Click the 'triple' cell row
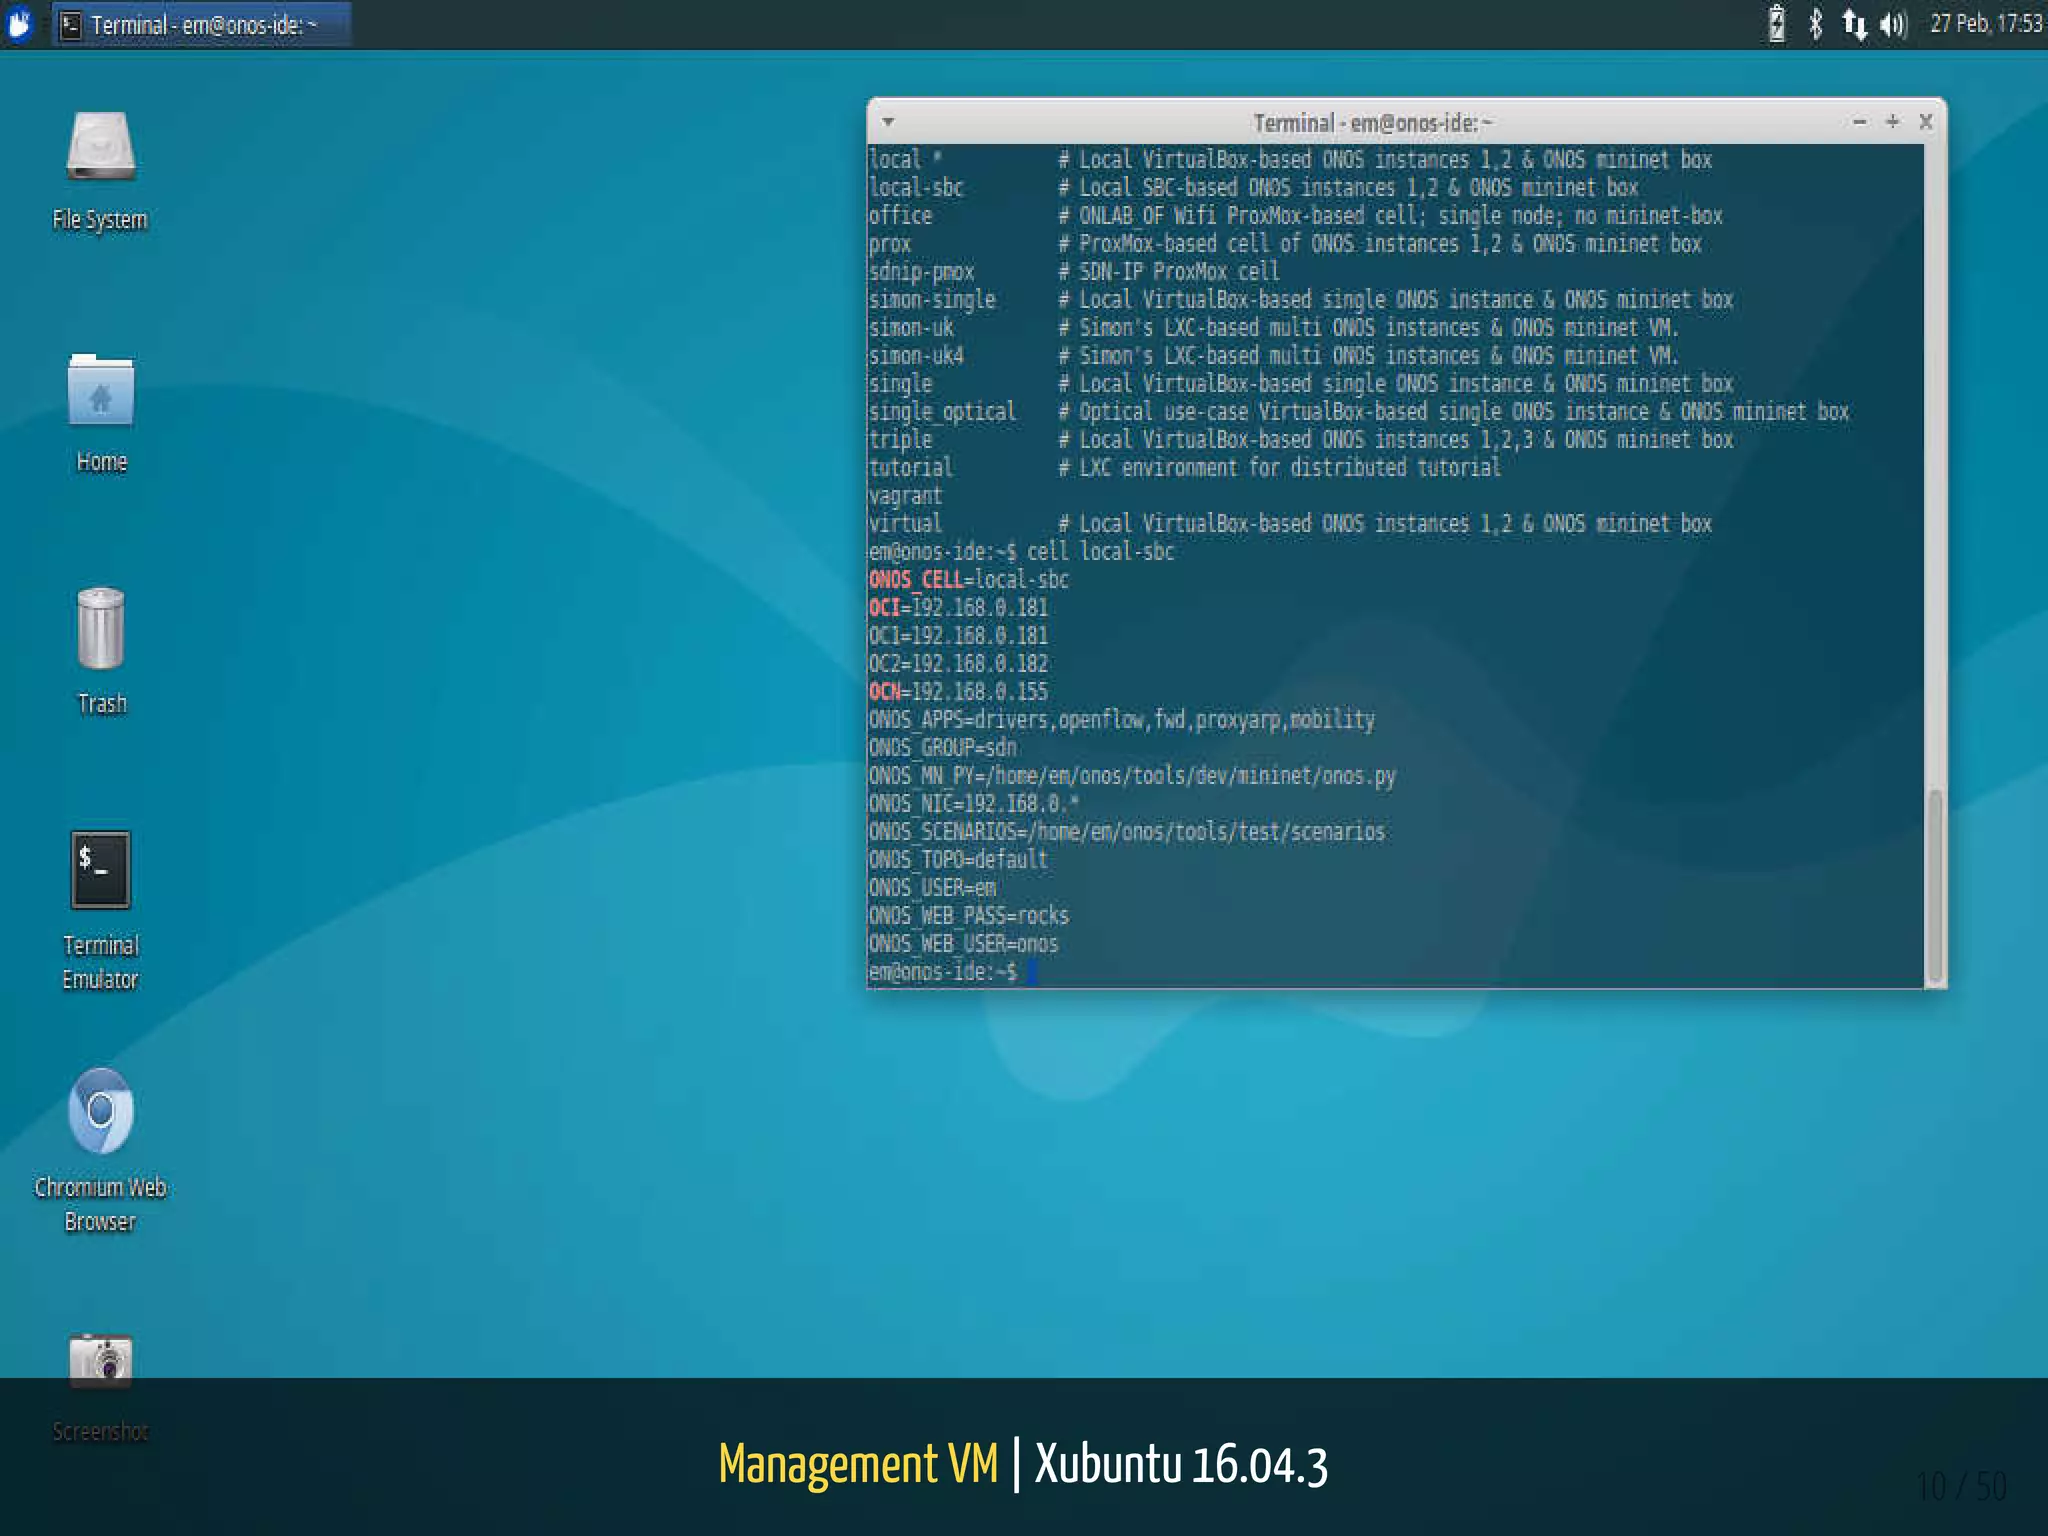Viewport: 2048px width, 1536px height. [1300, 440]
